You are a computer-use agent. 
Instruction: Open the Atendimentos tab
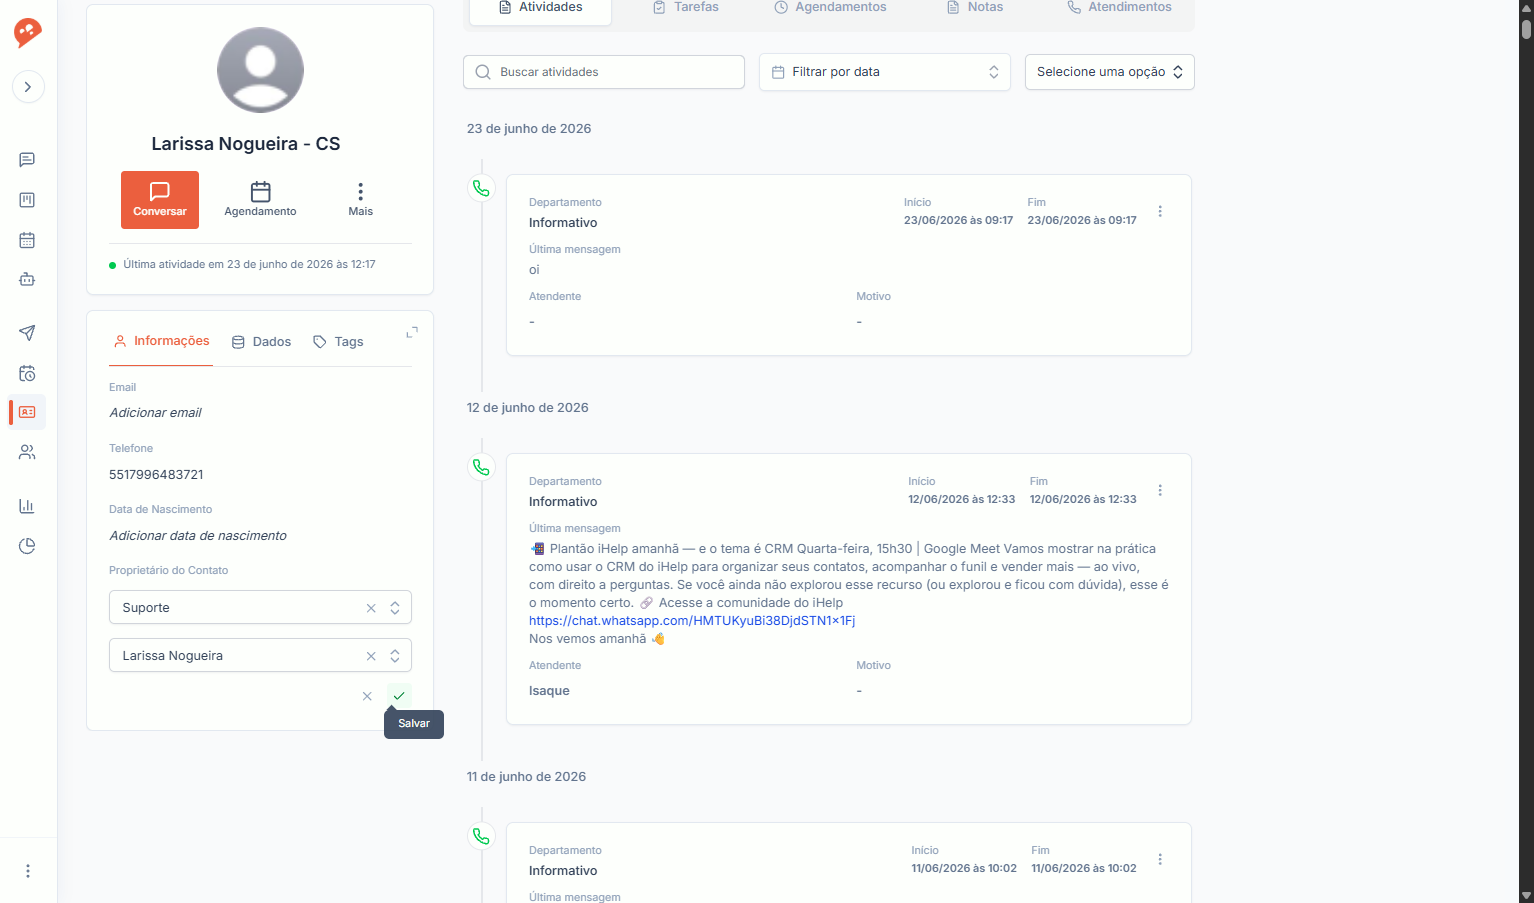pyautogui.click(x=1119, y=8)
